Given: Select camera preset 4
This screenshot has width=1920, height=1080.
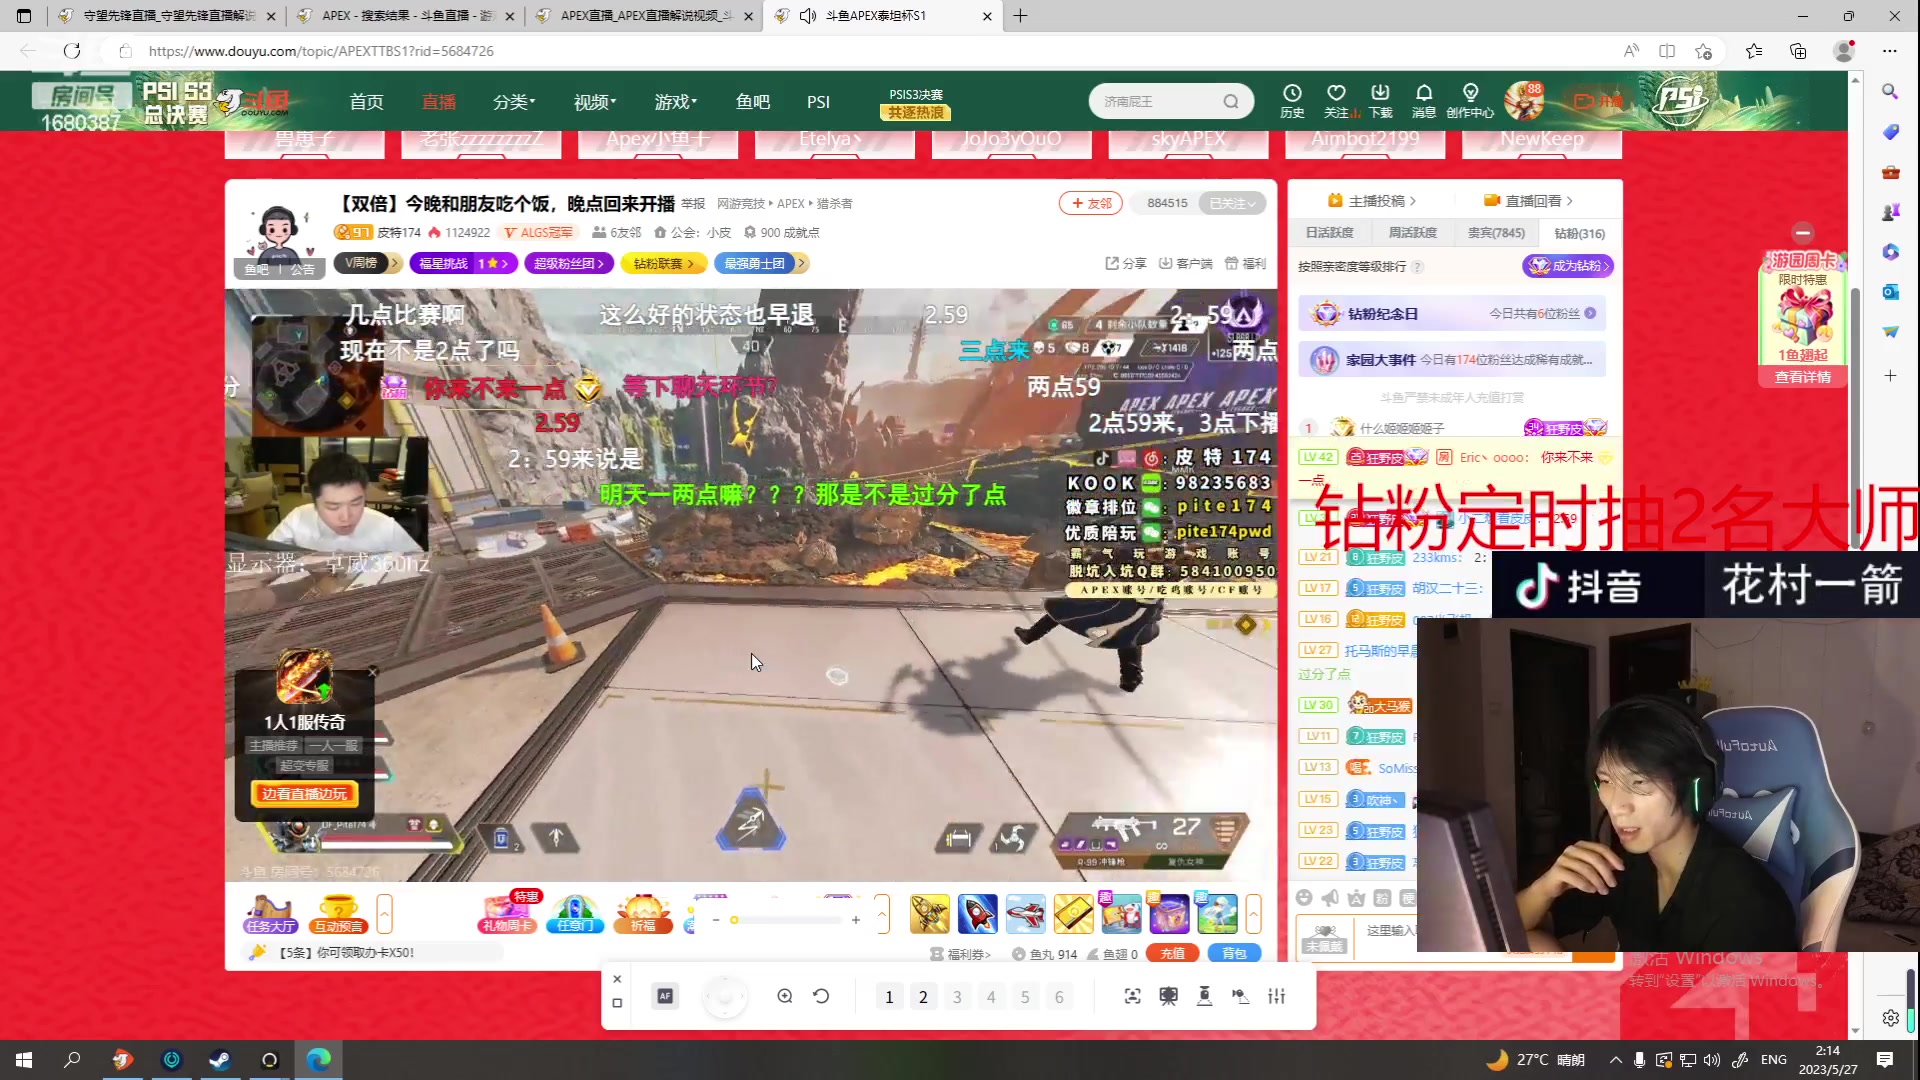Looking at the screenshot, I should 991,997.
